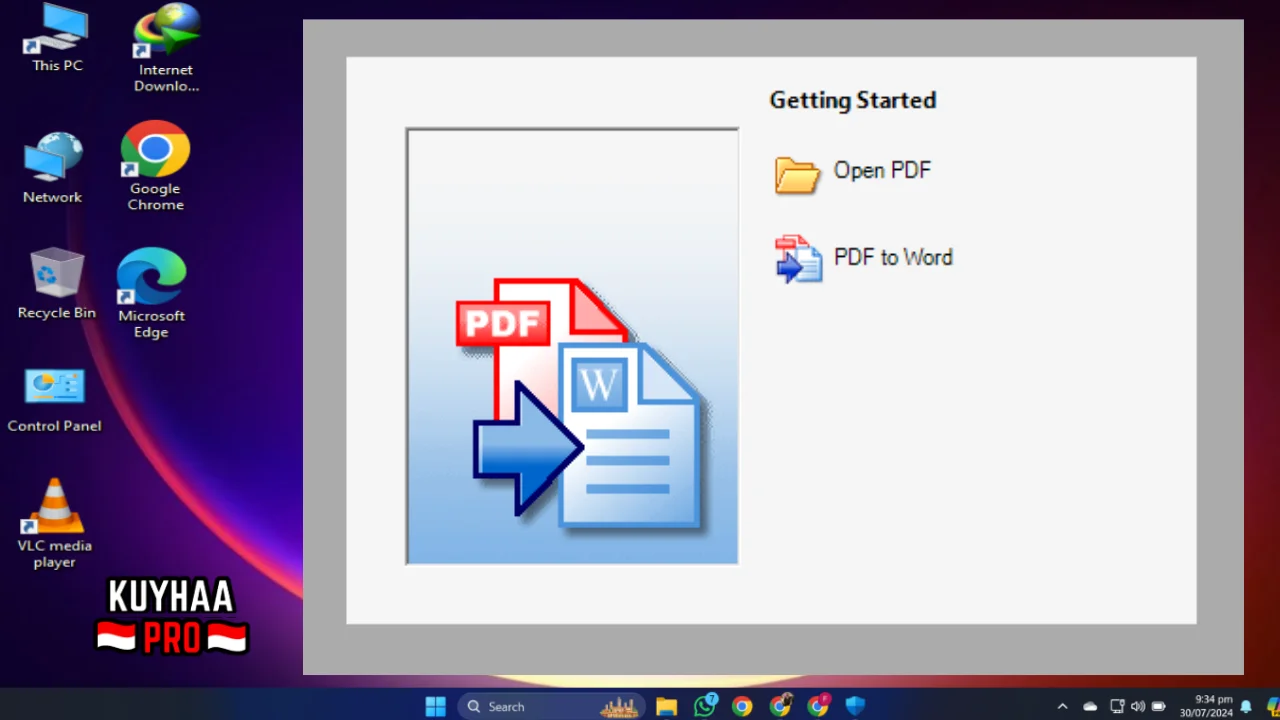Click the taskbar Search box

click(x=553, y=706)
